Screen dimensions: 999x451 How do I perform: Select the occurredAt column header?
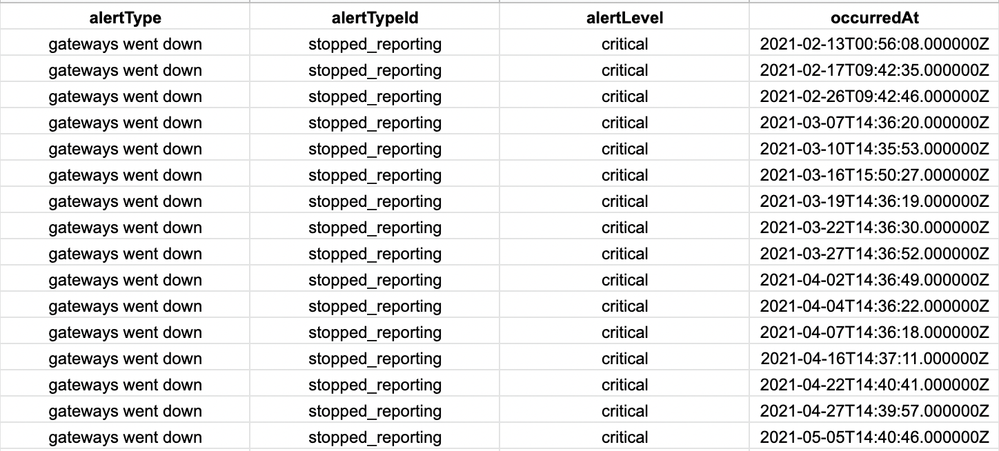[873, 17]
